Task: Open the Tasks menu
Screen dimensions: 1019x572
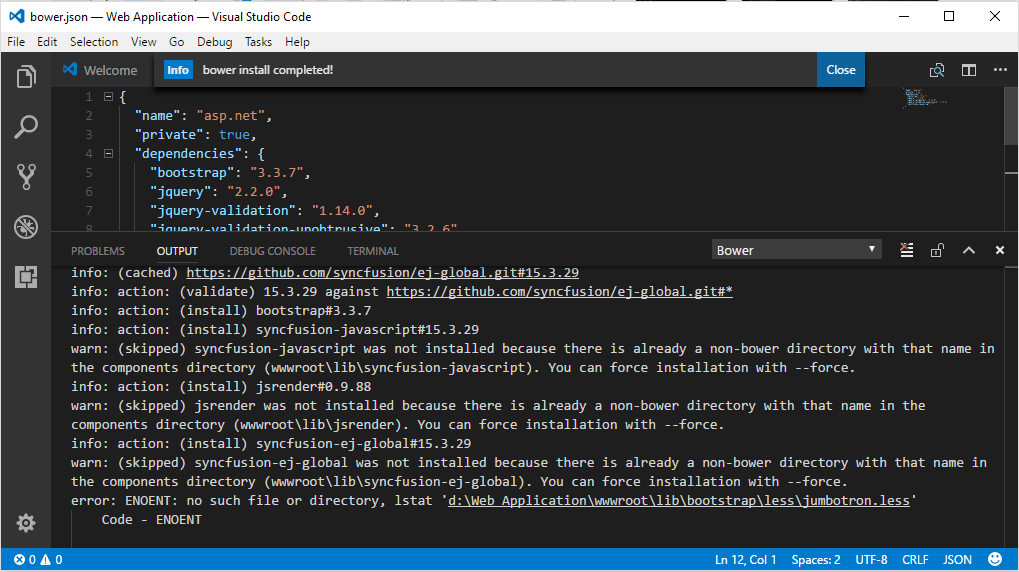Action: pos(258,42)
